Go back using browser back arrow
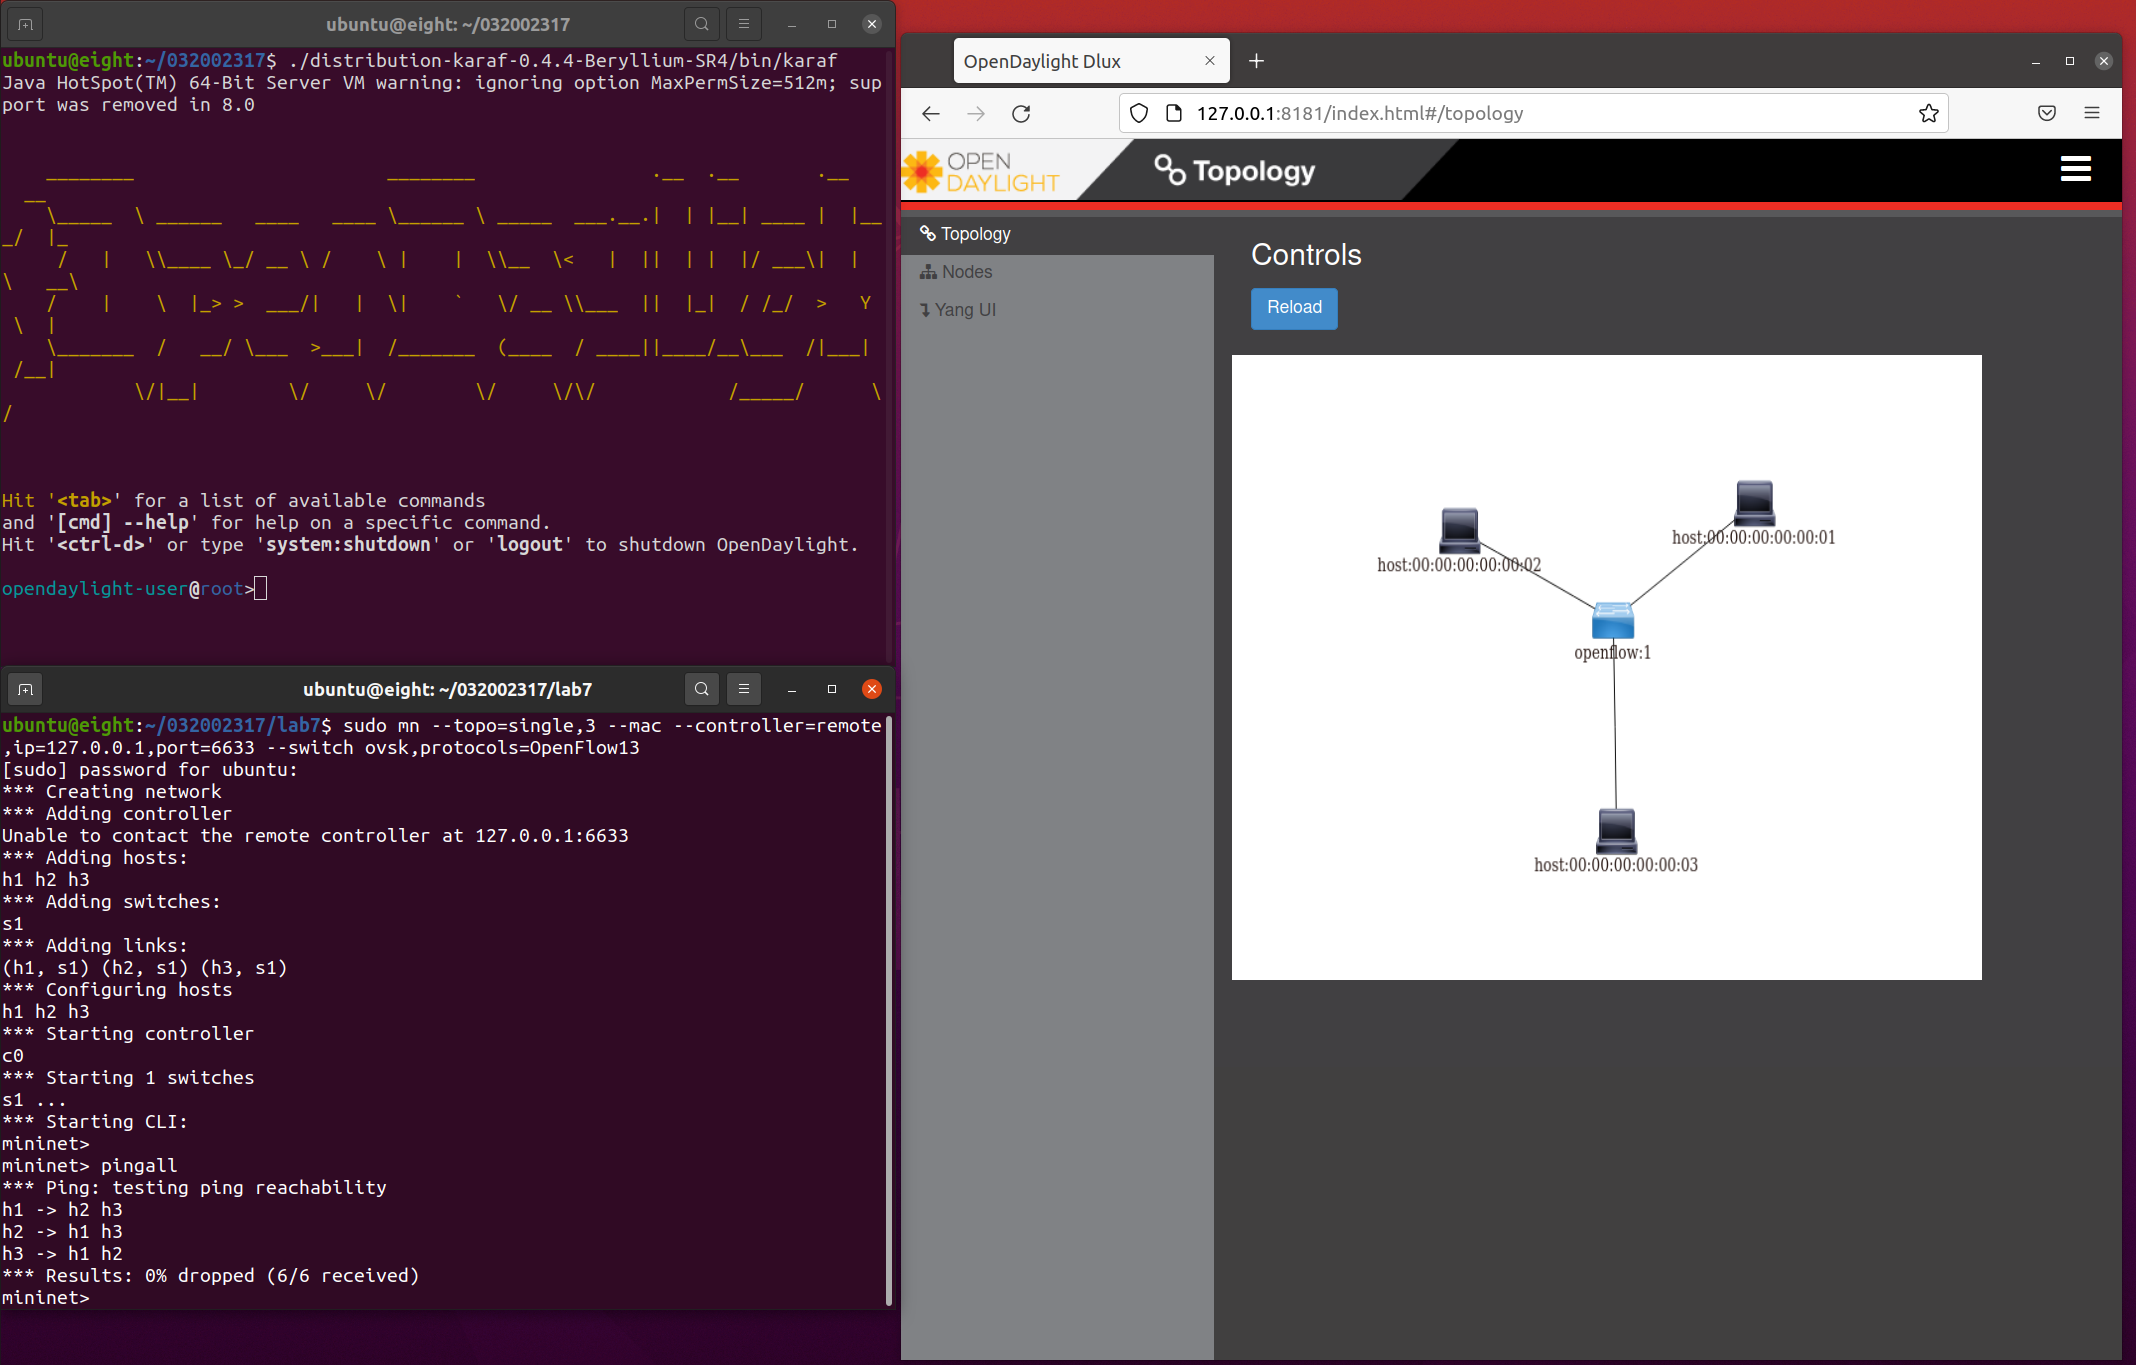The height and width of the screenshot is (1365, 2136). point(931,114)
